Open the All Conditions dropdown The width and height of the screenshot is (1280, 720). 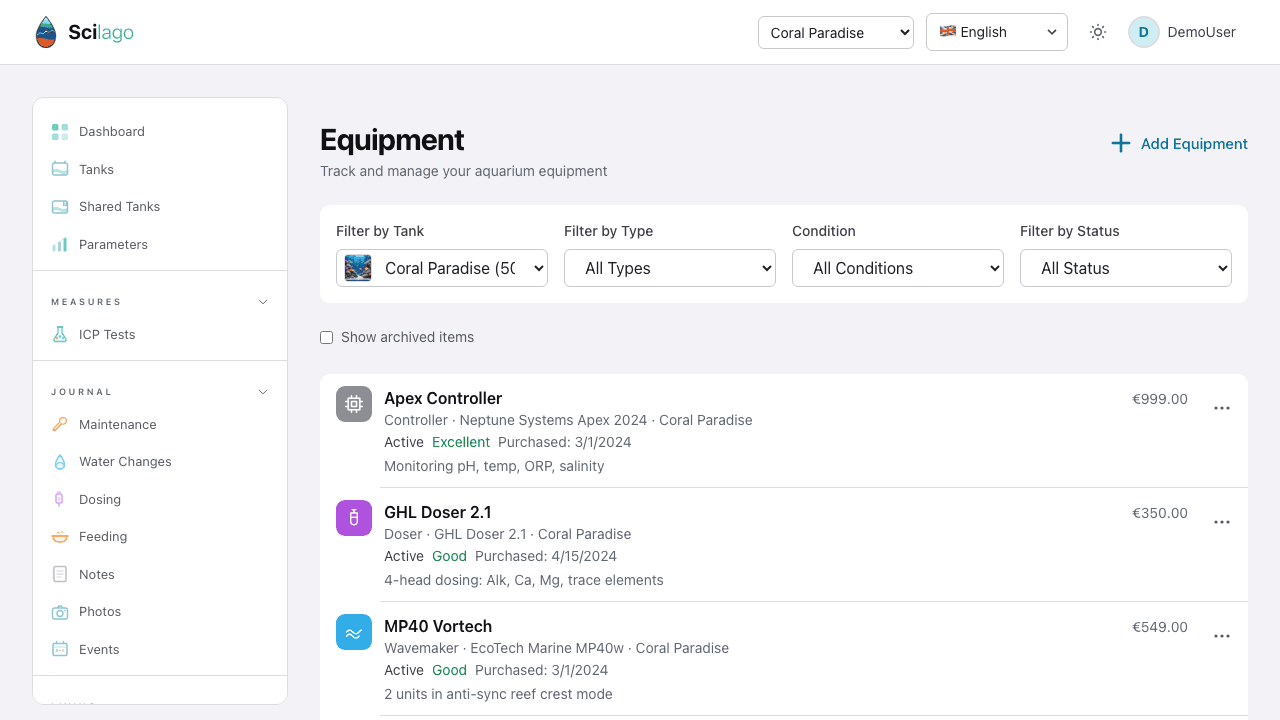pyautogui.click(x=898, y=268)
